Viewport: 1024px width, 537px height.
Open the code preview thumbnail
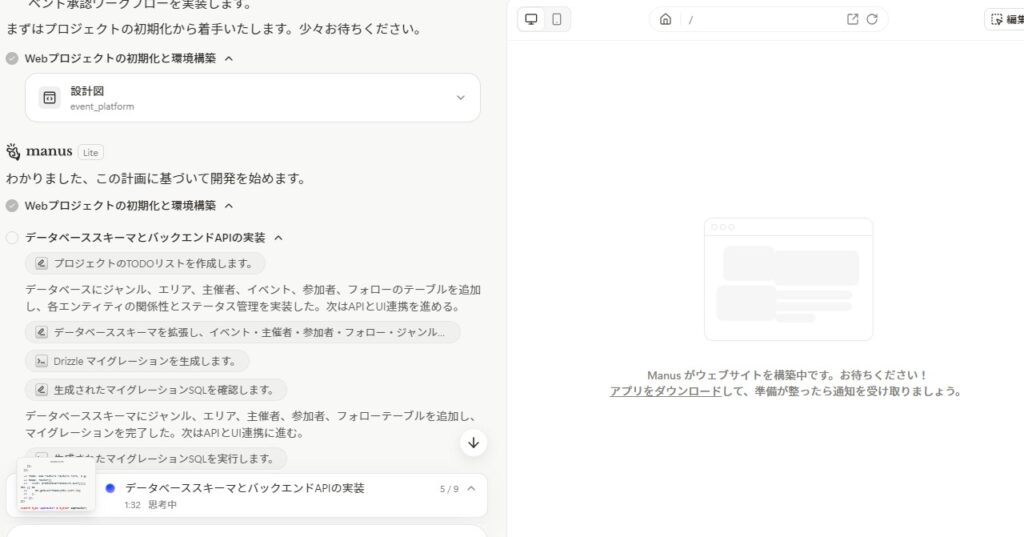(x=56, y=487)
